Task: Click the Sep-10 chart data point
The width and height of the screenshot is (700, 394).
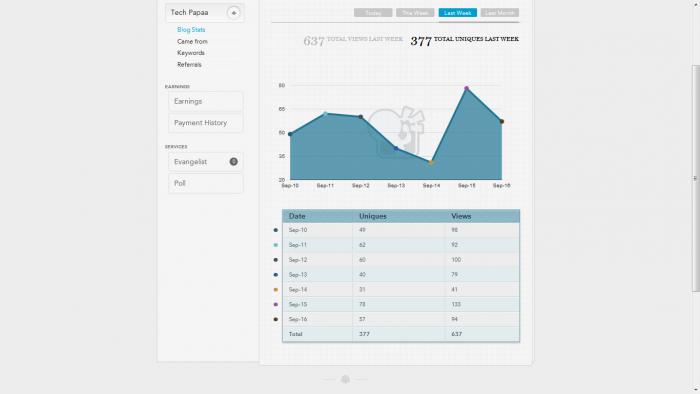Action: pos(290,134)
